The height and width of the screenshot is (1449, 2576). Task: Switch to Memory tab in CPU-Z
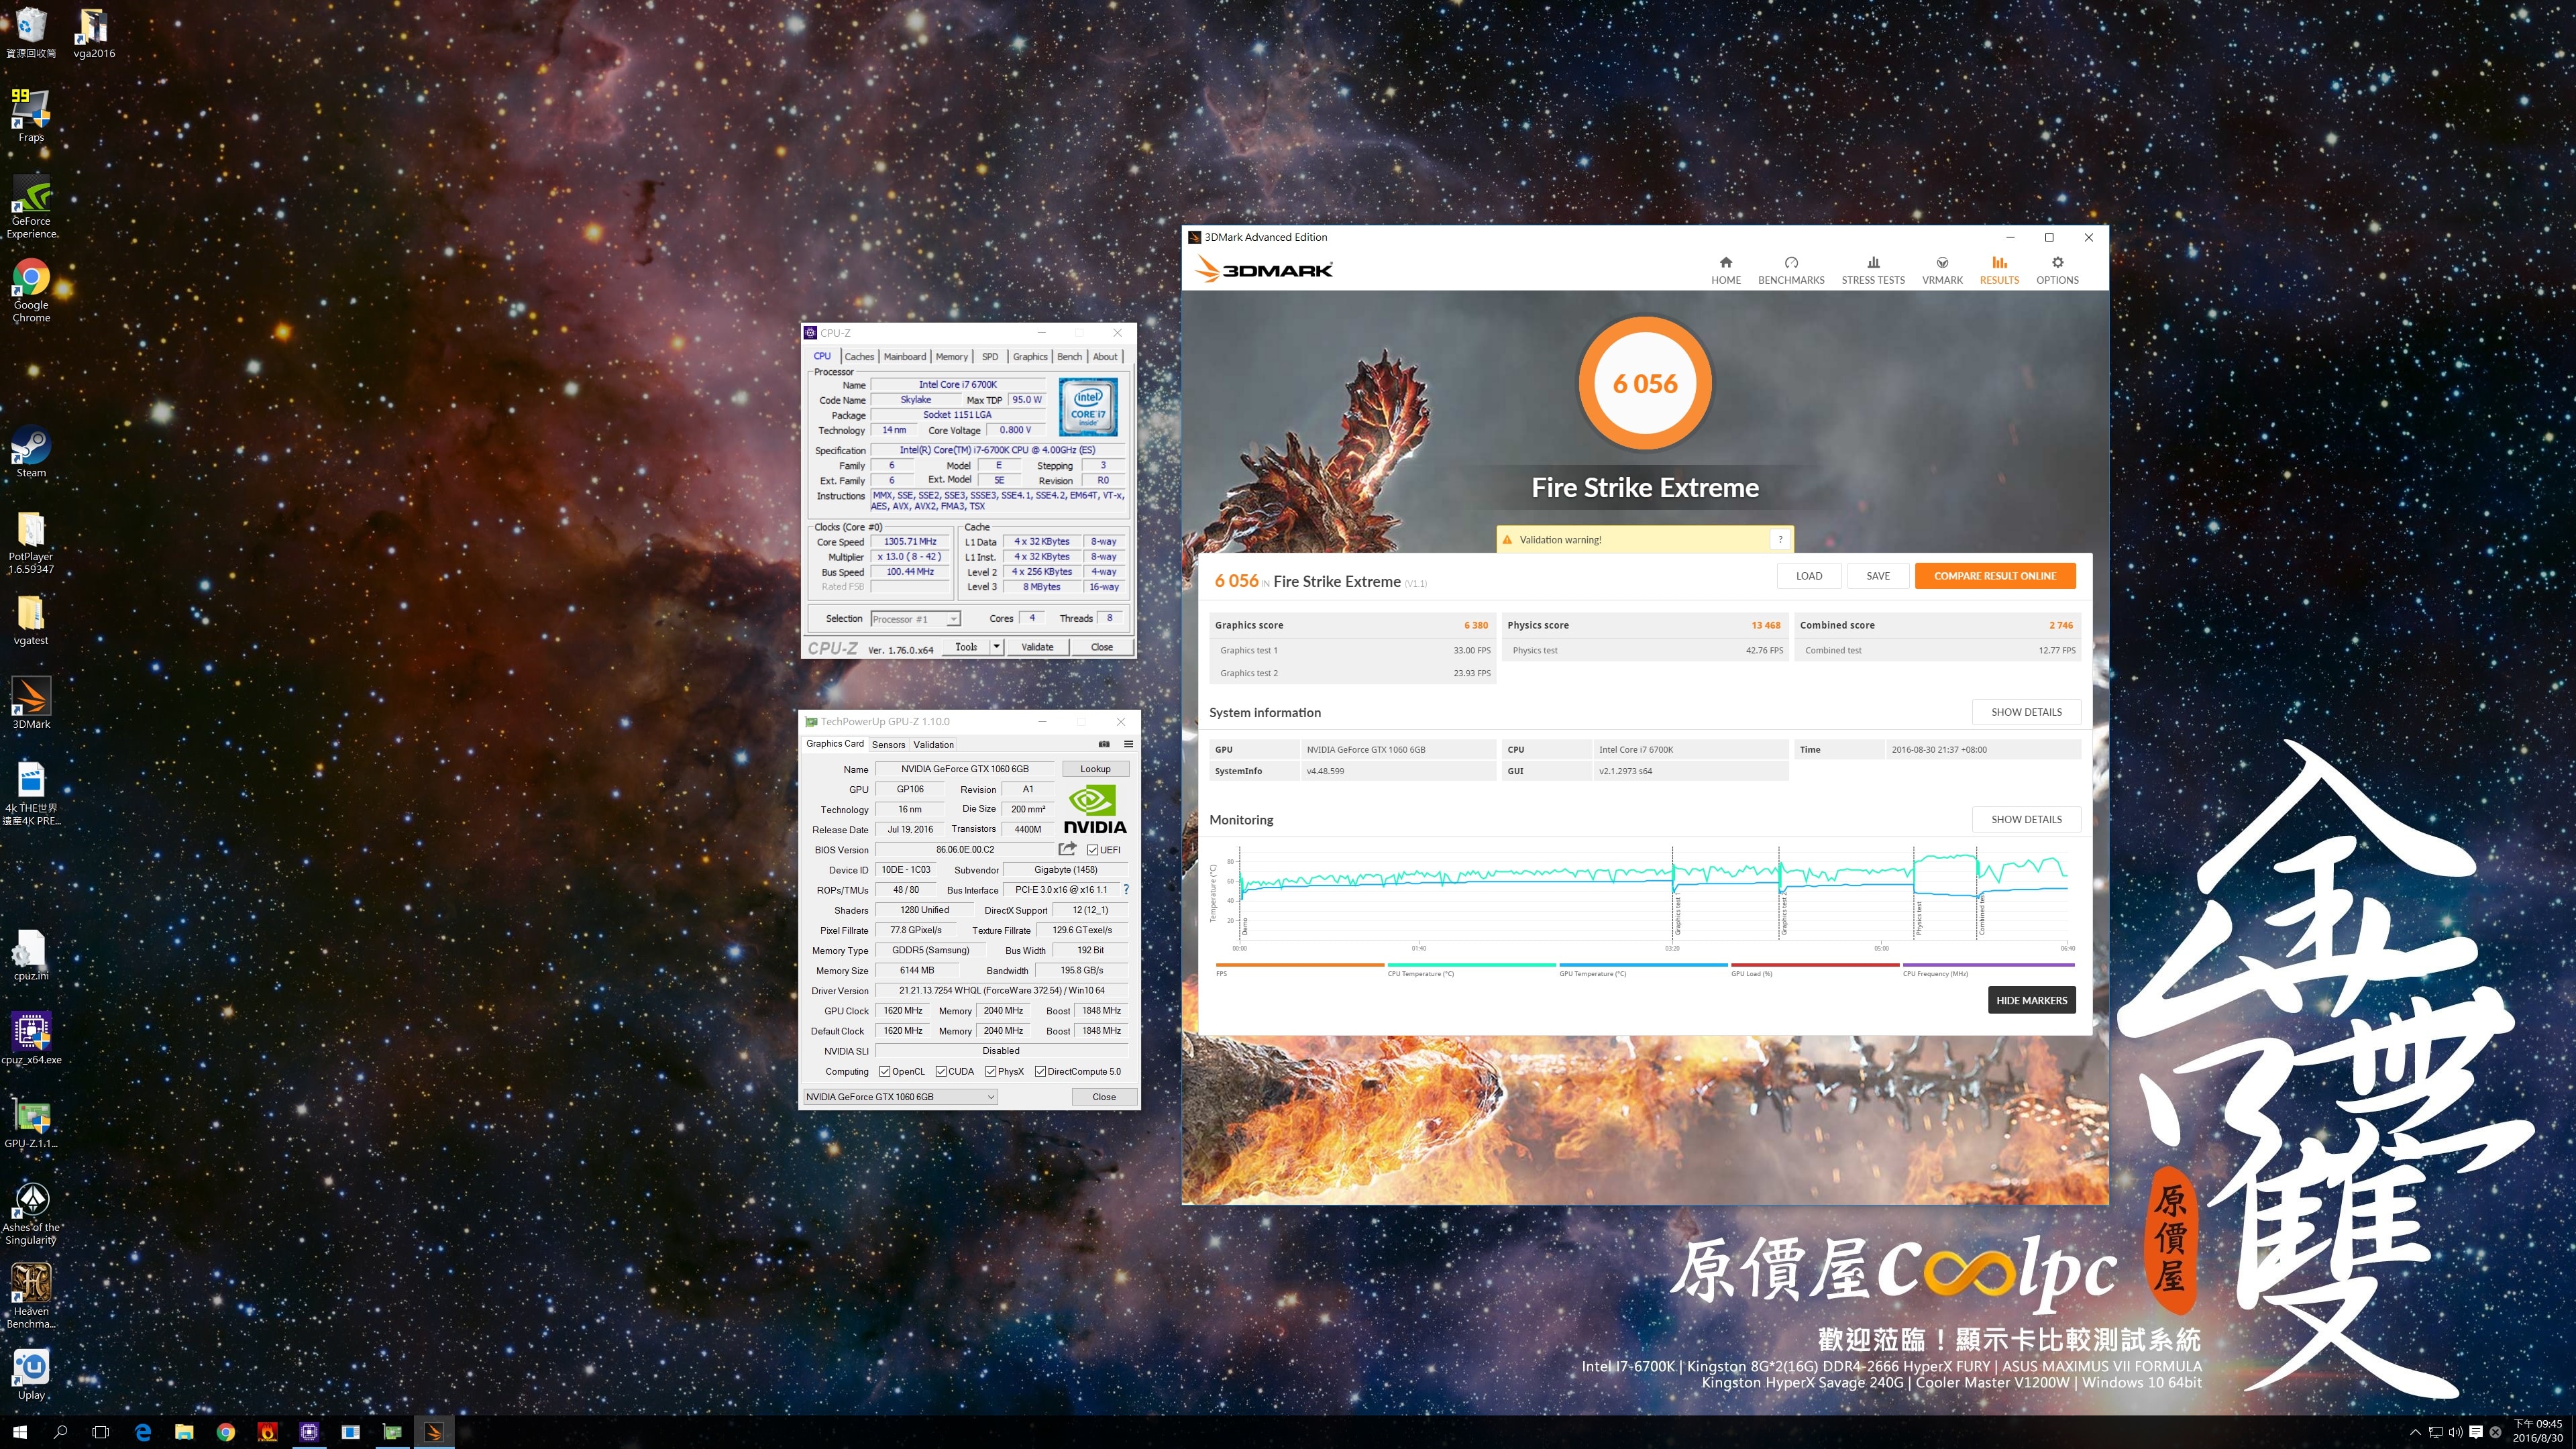click(952, 357)
